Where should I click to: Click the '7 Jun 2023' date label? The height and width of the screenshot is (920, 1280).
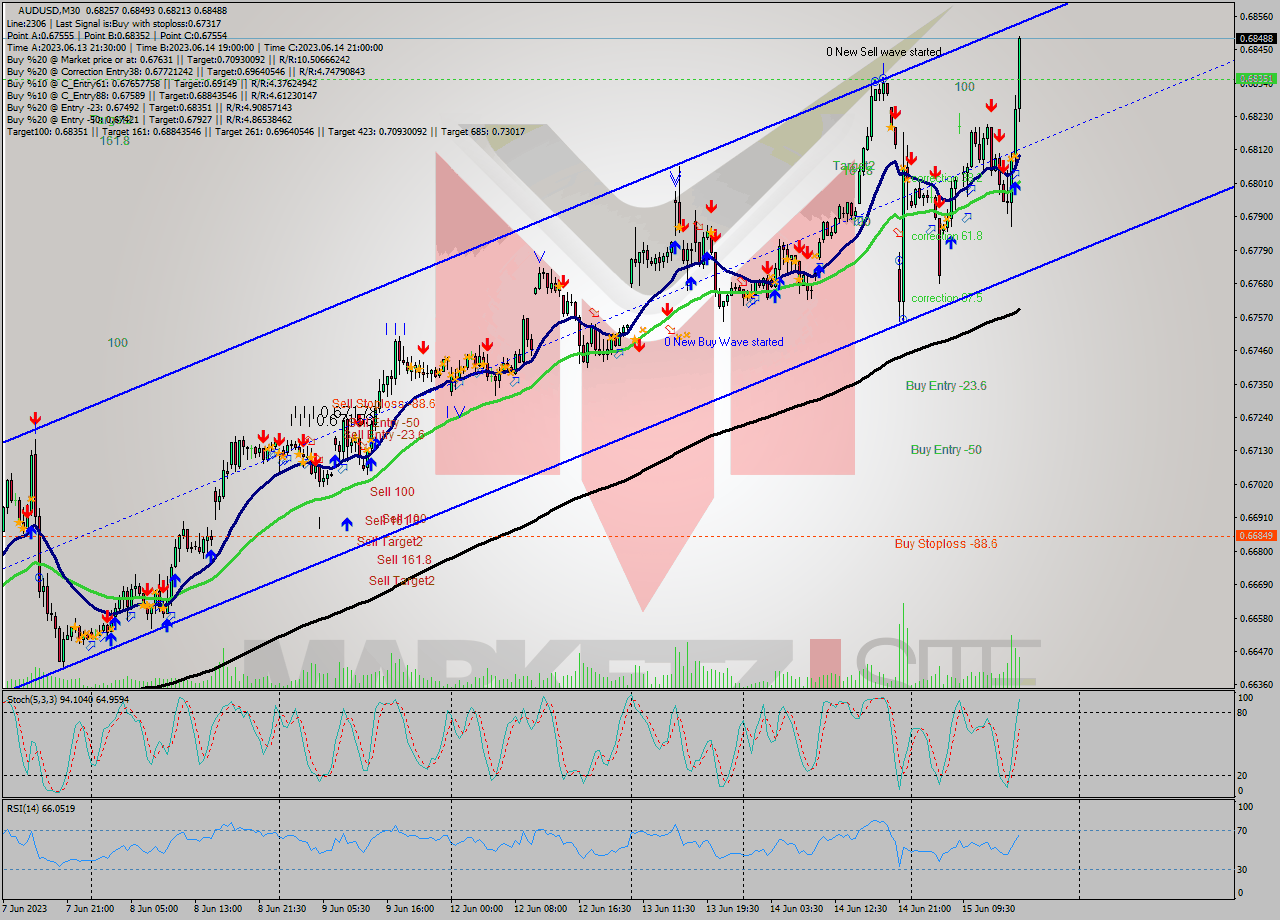click(x=25, y=910)
